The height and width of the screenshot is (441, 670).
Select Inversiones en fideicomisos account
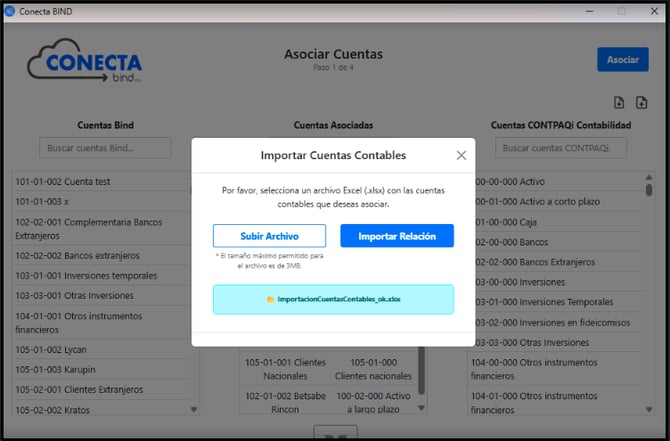point(559,322)
